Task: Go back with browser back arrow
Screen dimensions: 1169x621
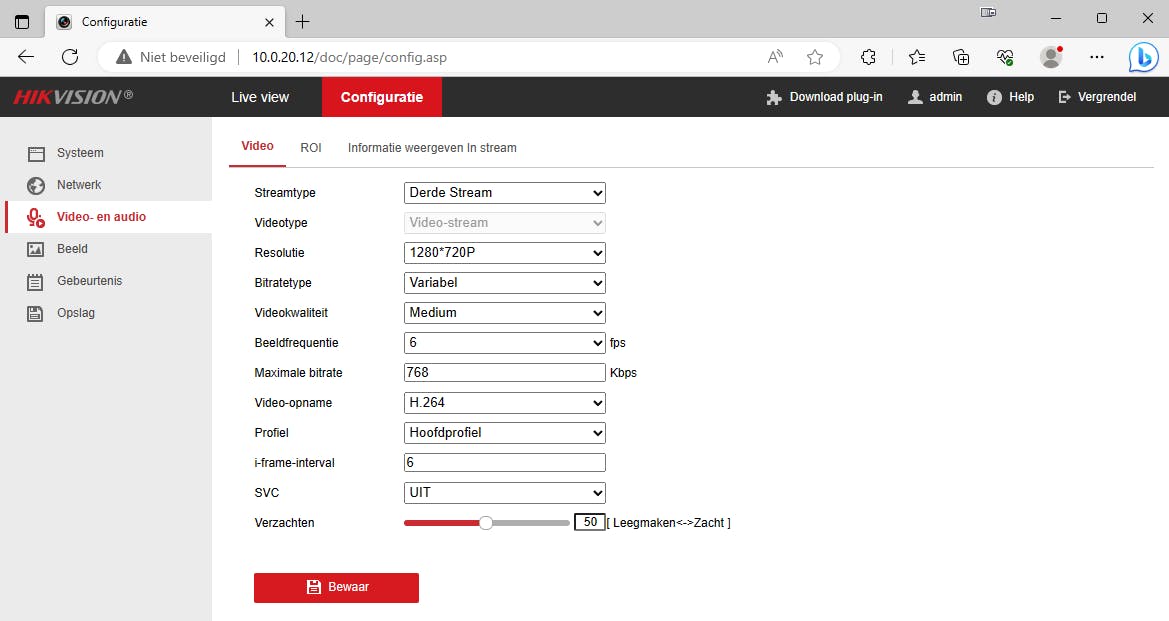Action: click(26, 57)
